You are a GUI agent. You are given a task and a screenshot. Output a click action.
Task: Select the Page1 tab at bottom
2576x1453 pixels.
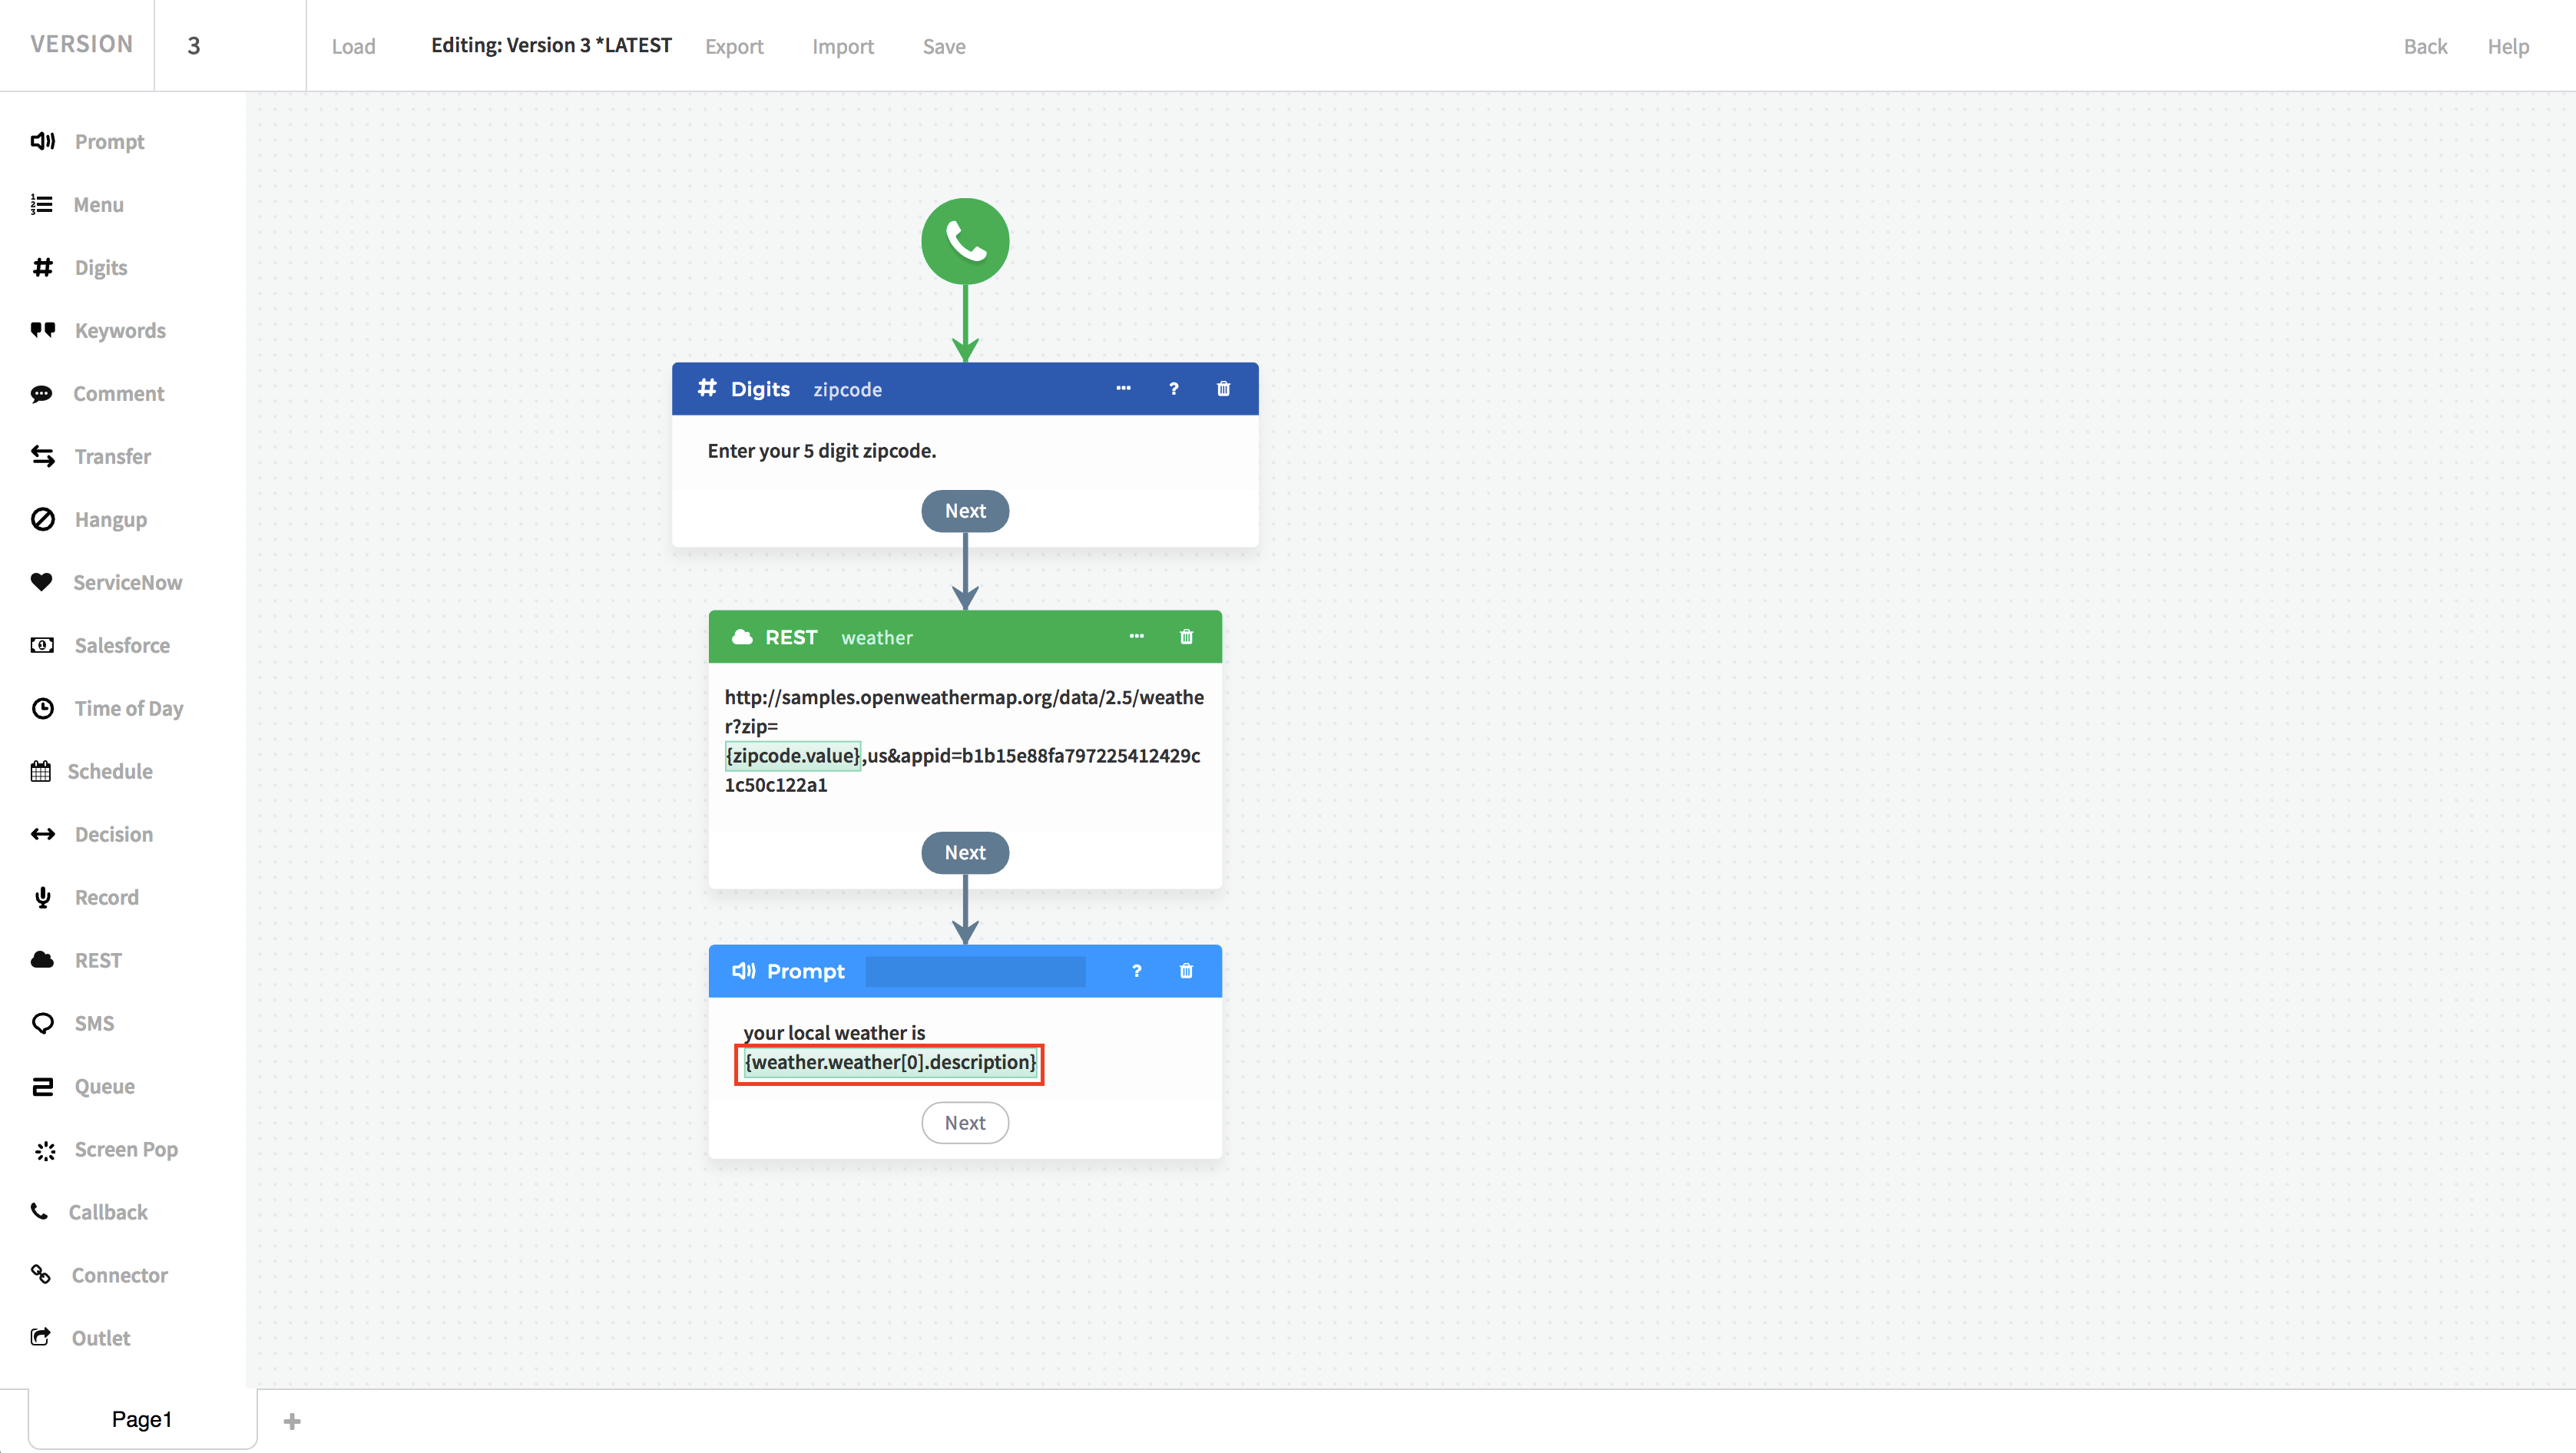point(141,1418)
